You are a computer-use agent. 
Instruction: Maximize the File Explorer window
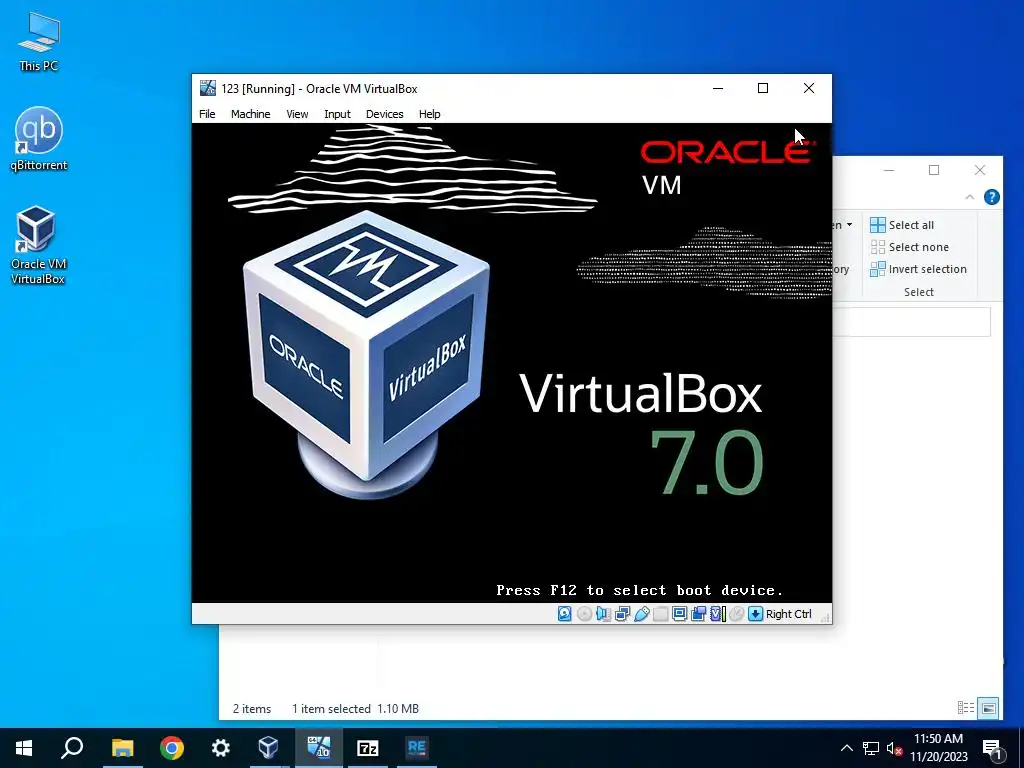point(934,170)
